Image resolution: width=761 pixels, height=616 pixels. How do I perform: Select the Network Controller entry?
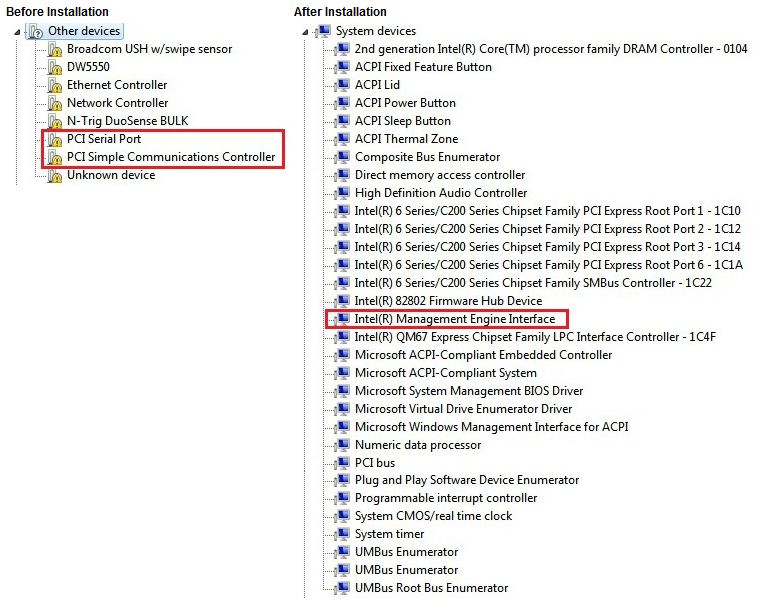tap(117, 103)
